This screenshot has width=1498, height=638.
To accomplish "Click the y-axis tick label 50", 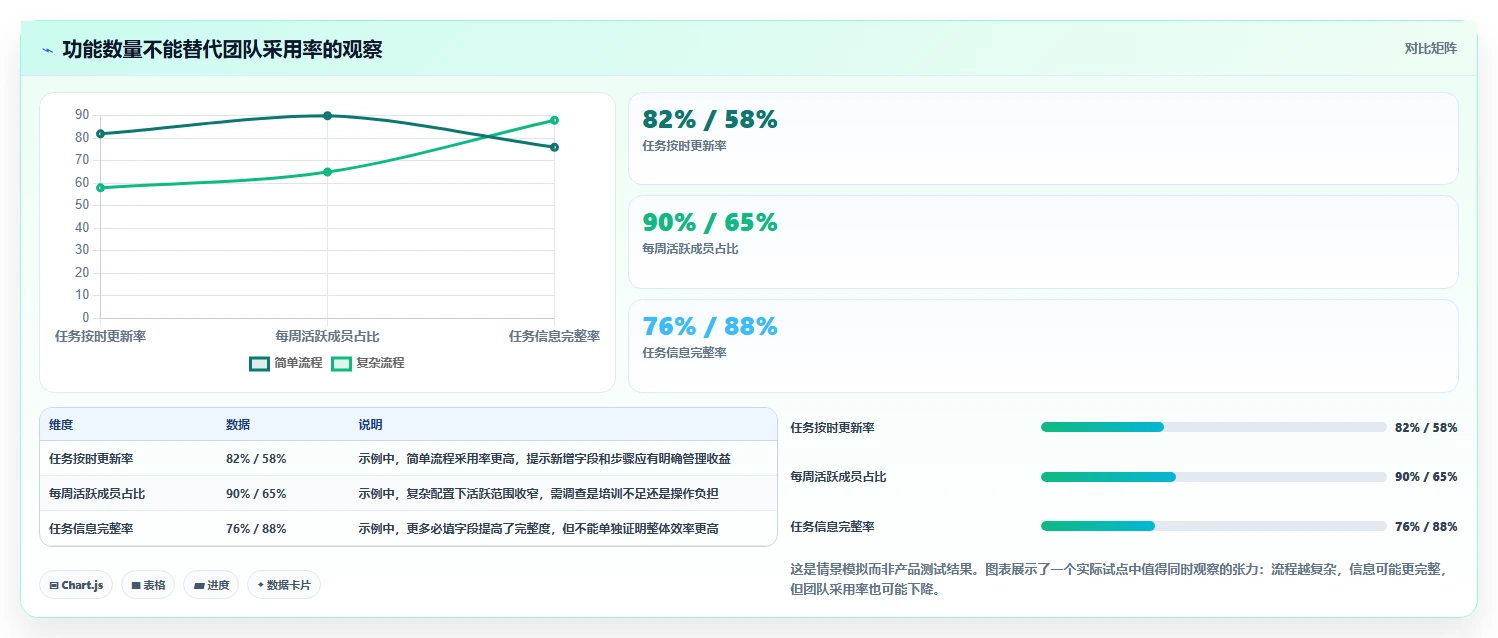I will click(81, 205).
